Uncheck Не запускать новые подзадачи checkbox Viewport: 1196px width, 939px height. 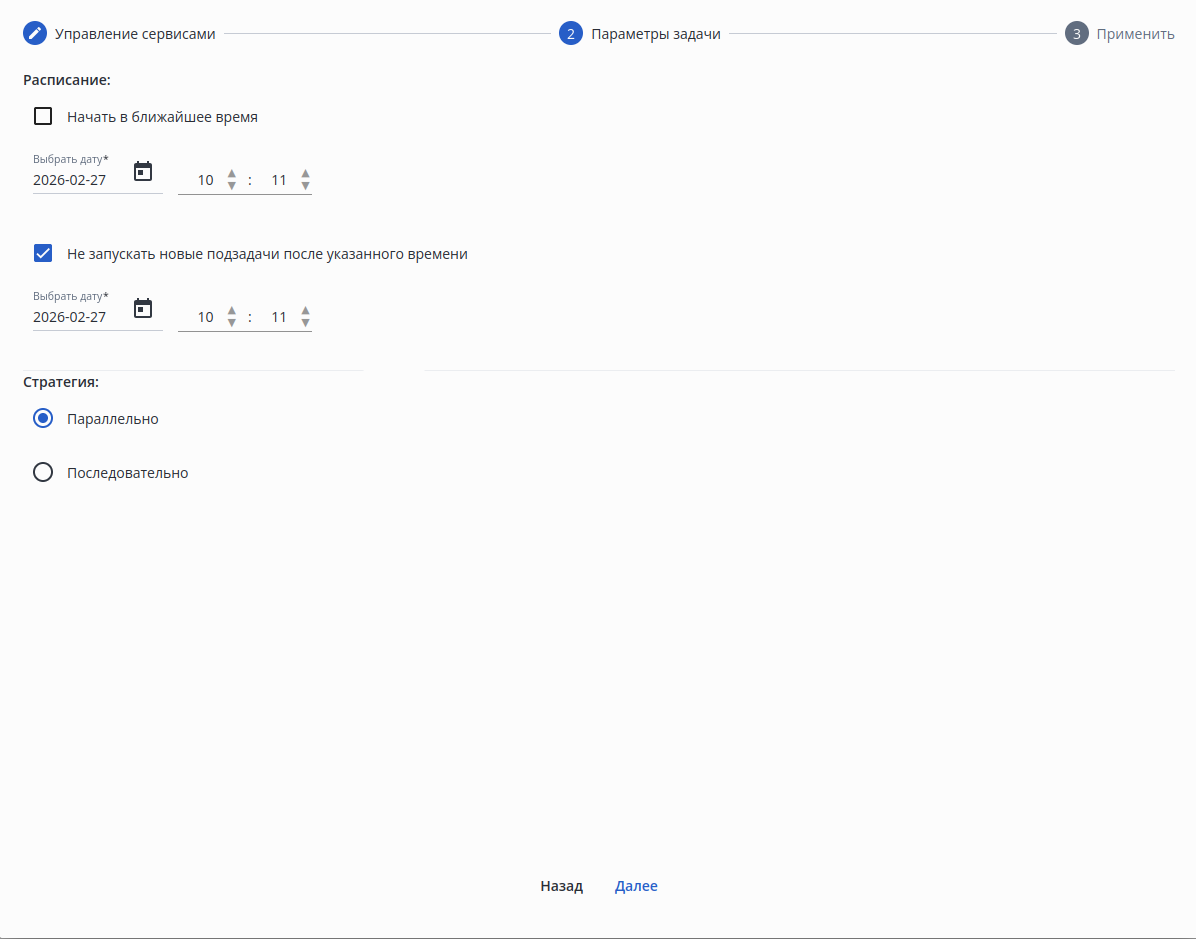tap(43, 253)
